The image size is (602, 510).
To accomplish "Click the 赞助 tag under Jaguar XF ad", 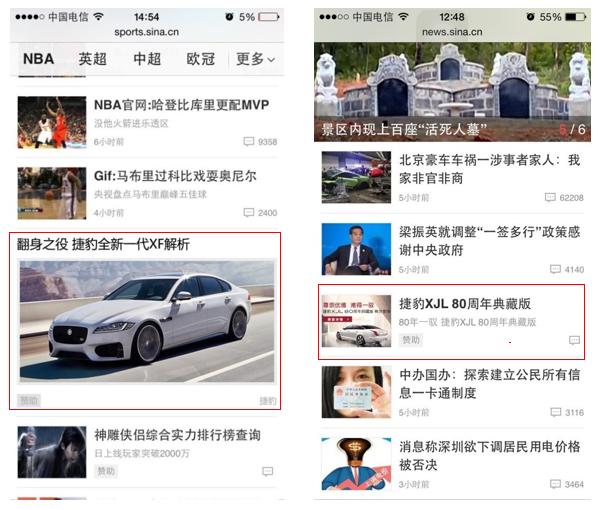I will coord(29,401).
